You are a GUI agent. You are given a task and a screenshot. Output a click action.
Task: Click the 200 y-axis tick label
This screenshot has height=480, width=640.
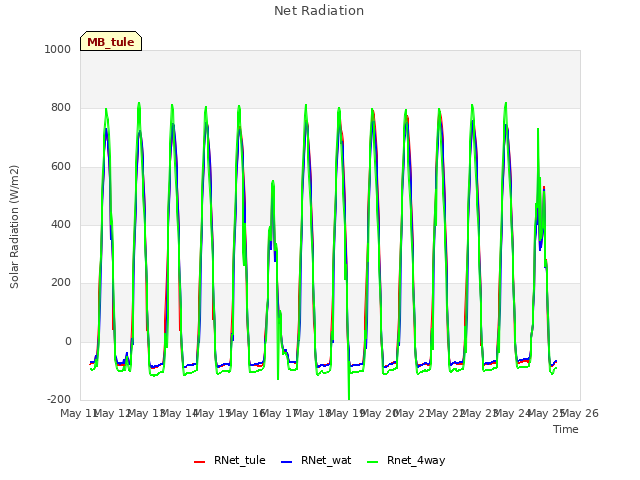(x=61, y=282)
